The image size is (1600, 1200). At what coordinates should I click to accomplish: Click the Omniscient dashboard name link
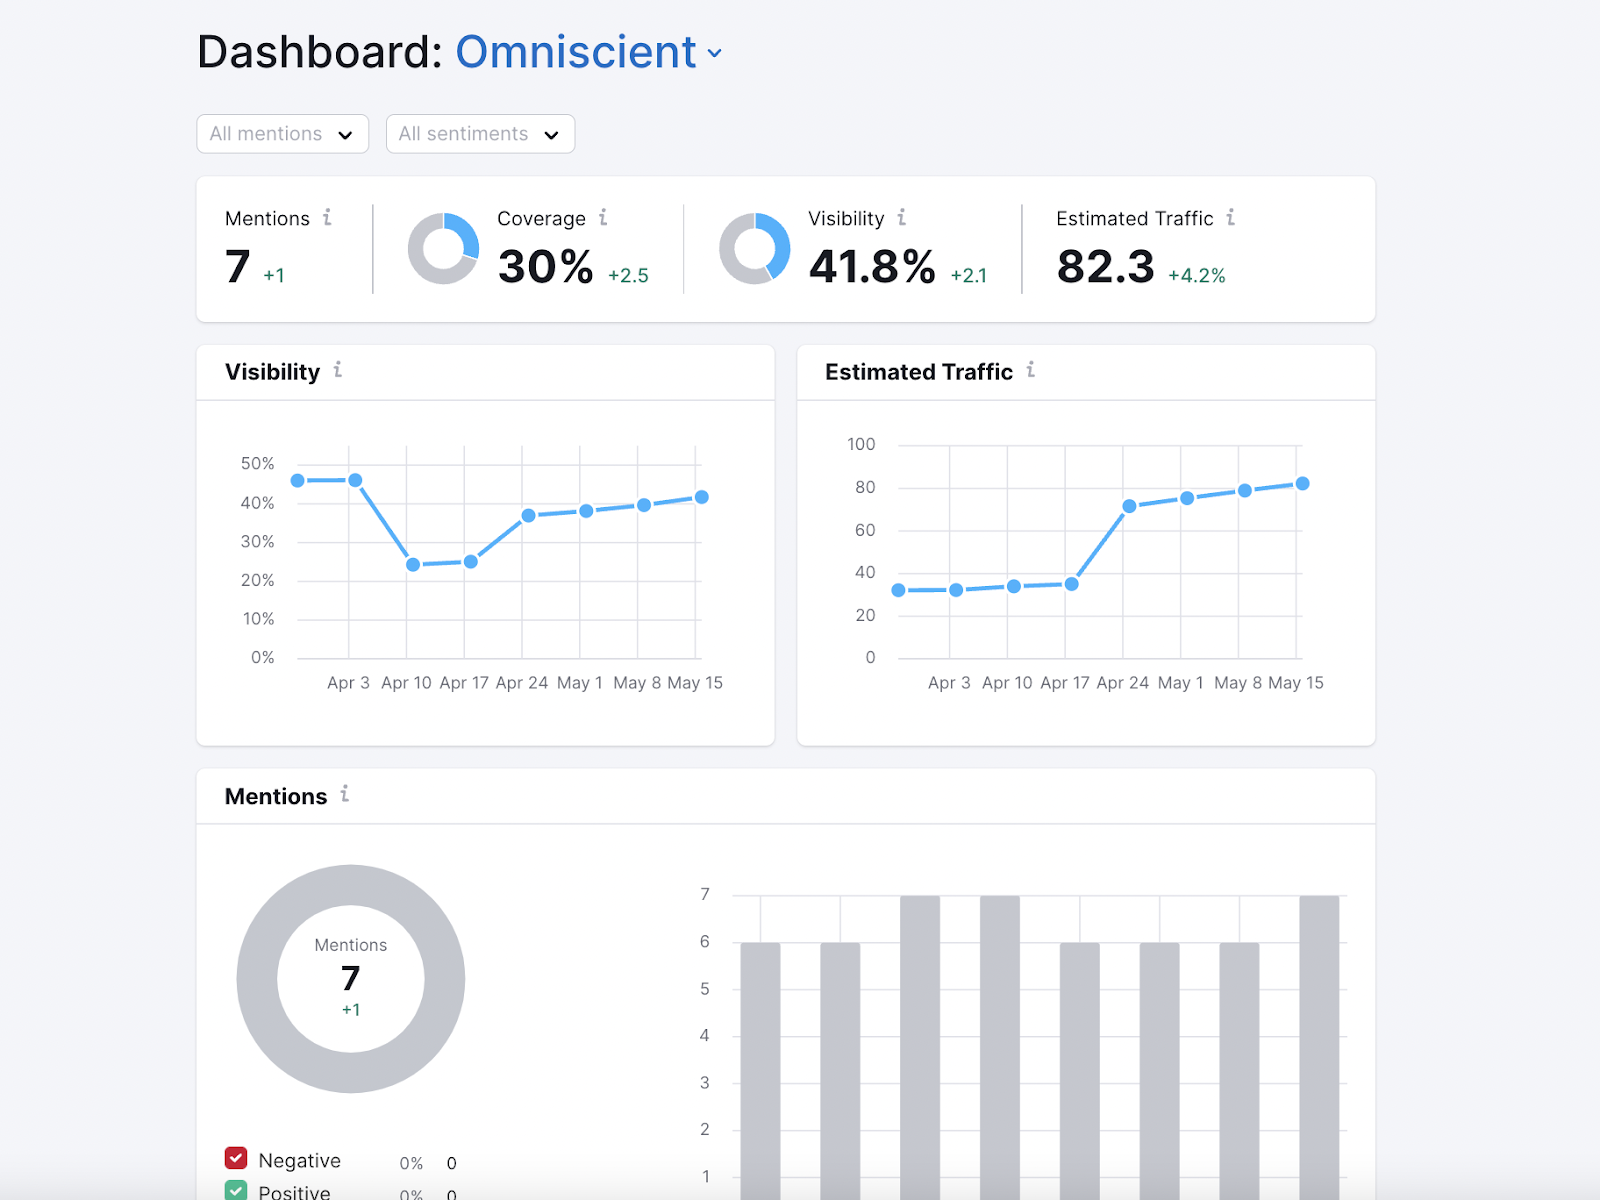pos(576,52)
